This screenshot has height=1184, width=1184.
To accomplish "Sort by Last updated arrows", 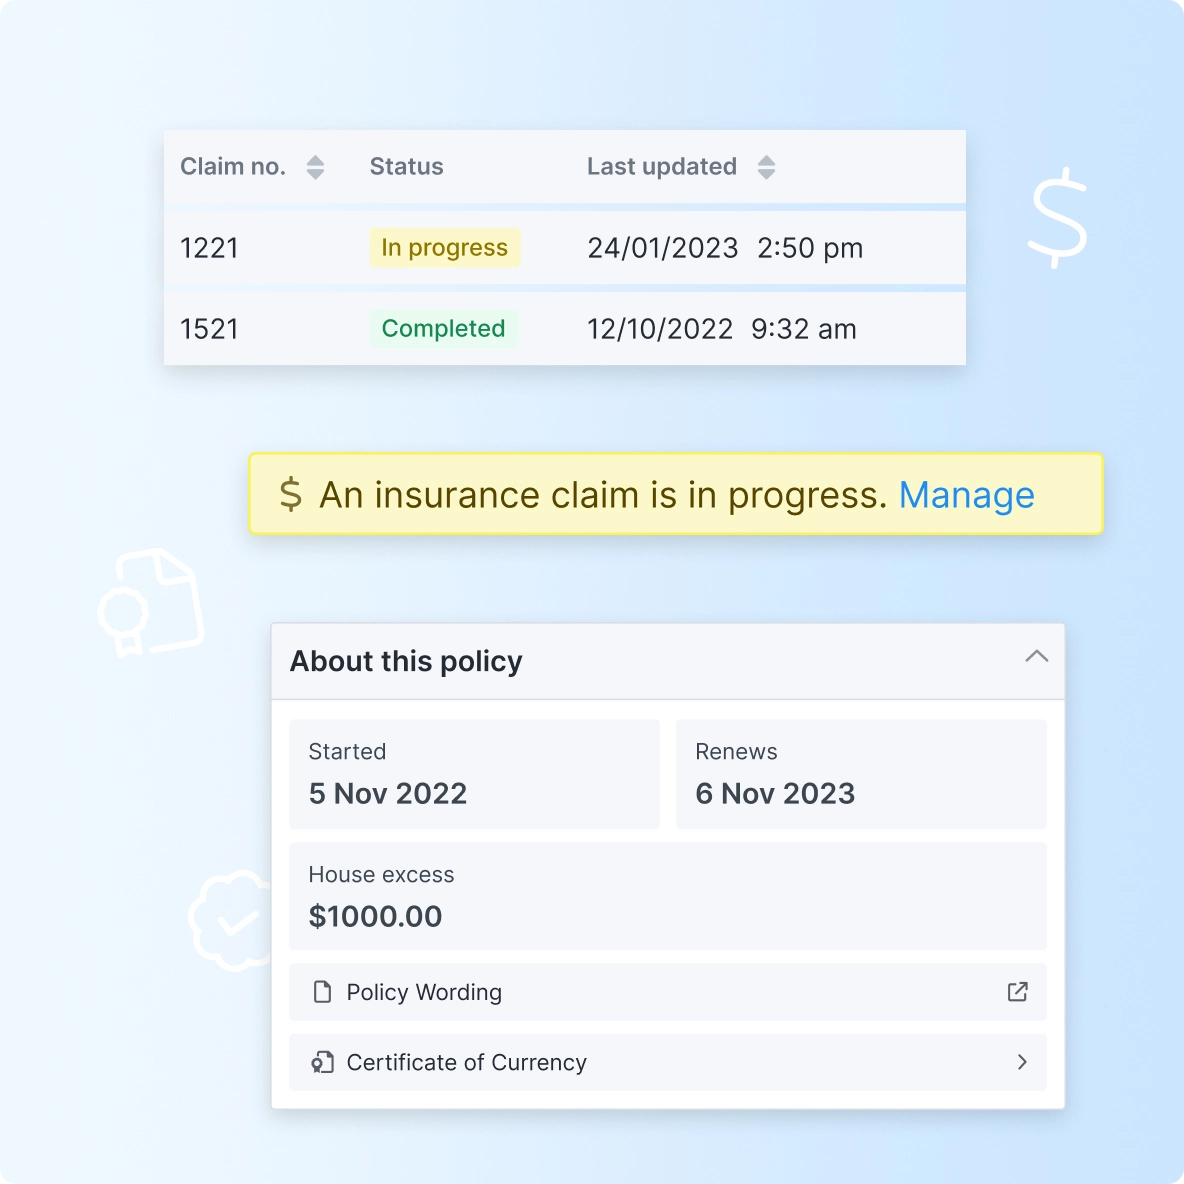I will pyautogui.click(x=766, y=167).
